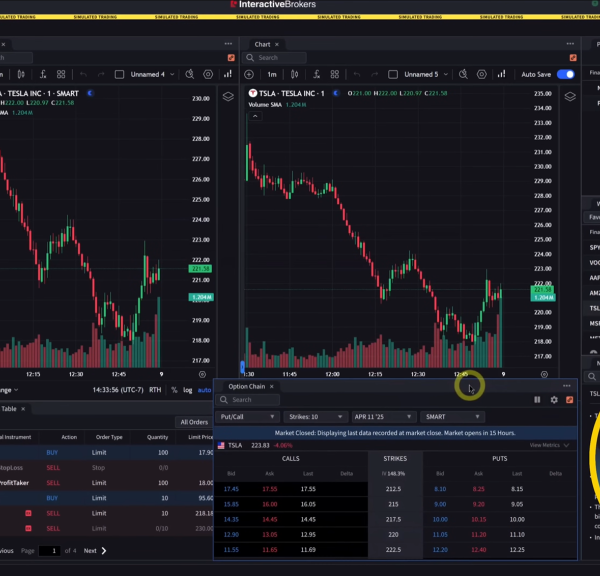
Task: Toggle the Auto Save switch
Action: point(566,74)
